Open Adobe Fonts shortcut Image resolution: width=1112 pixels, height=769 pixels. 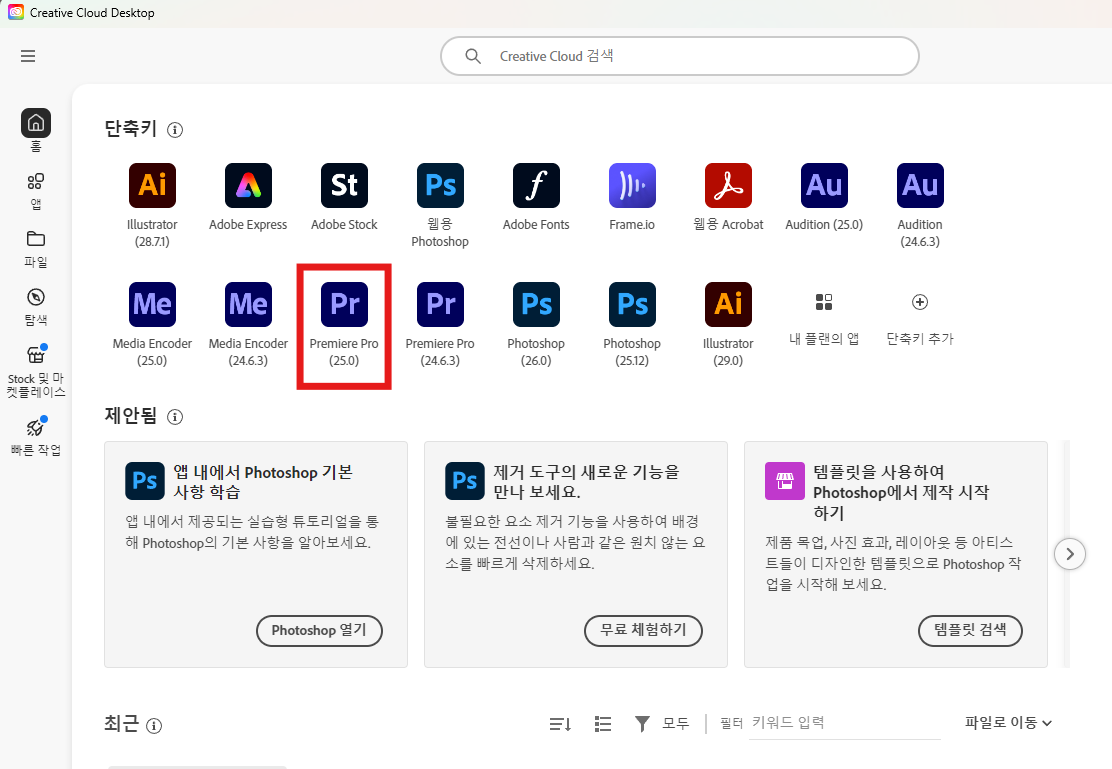[x=536, y=186]
